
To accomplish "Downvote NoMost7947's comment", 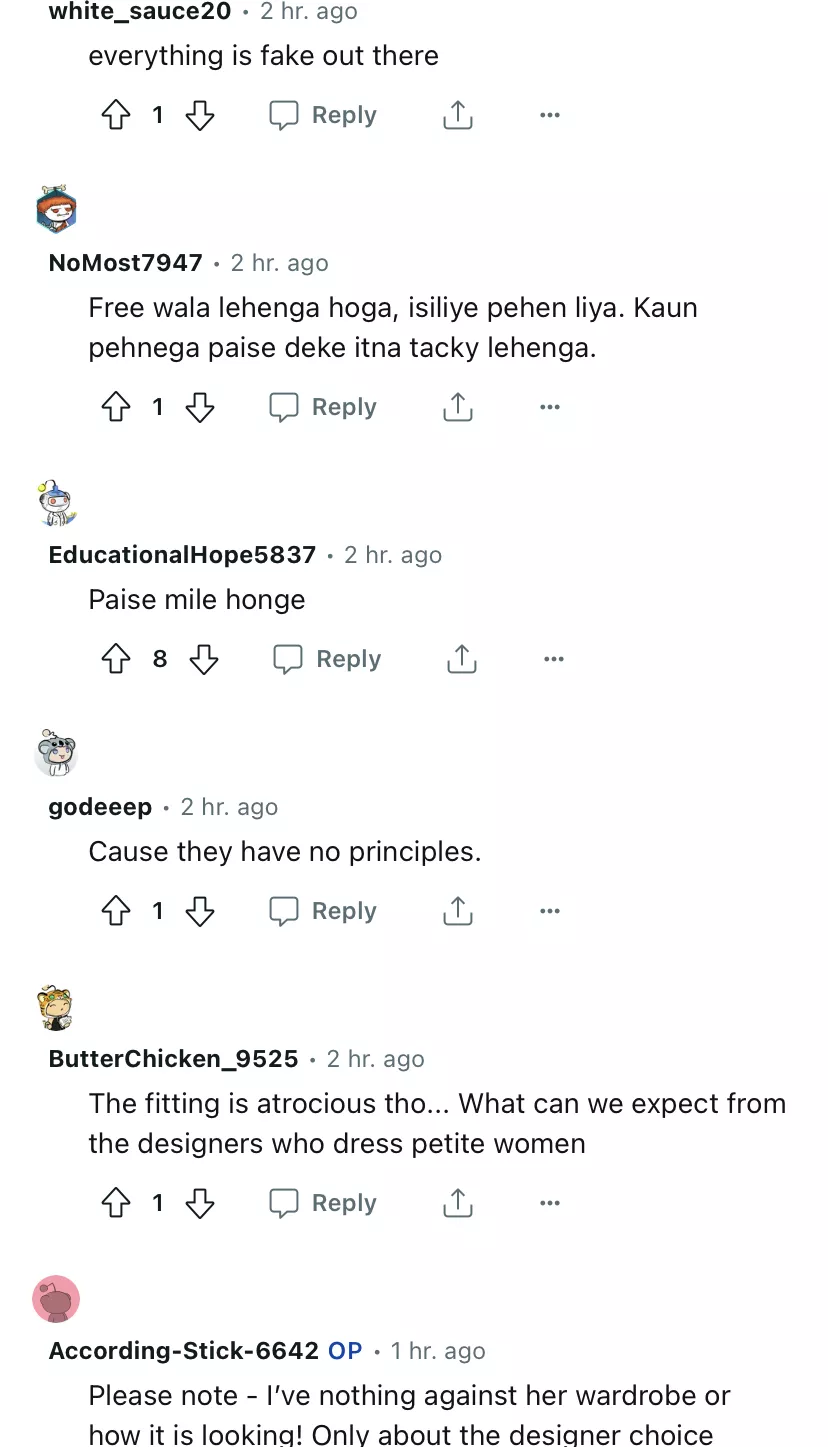I will point(200,408).
